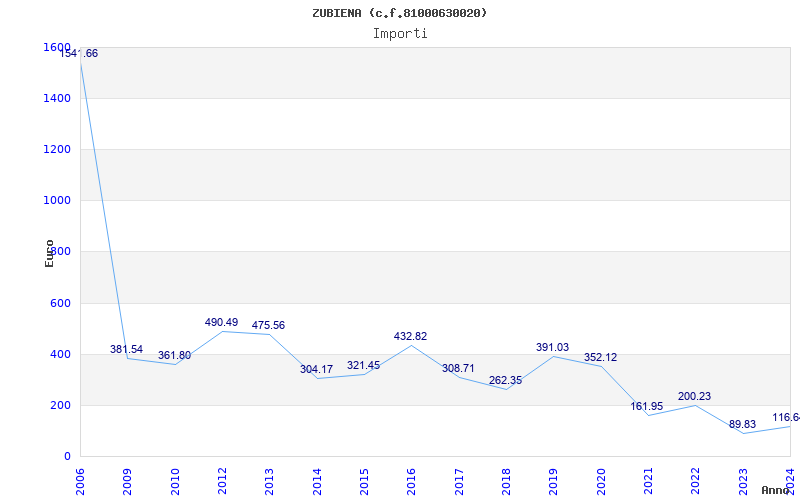Click the x-axis year 2017
This screenshot has width=800, height=500.
459,482
